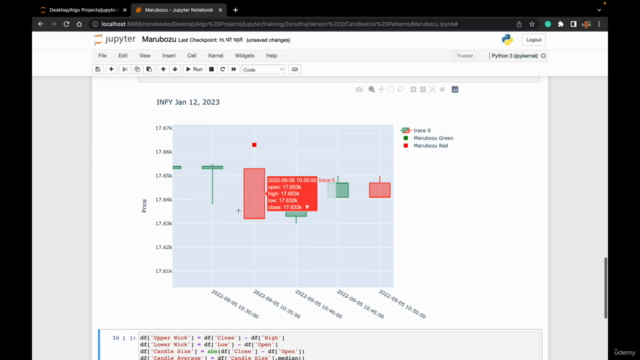Open the View menu
640x360 pixels.
[145, 56]
